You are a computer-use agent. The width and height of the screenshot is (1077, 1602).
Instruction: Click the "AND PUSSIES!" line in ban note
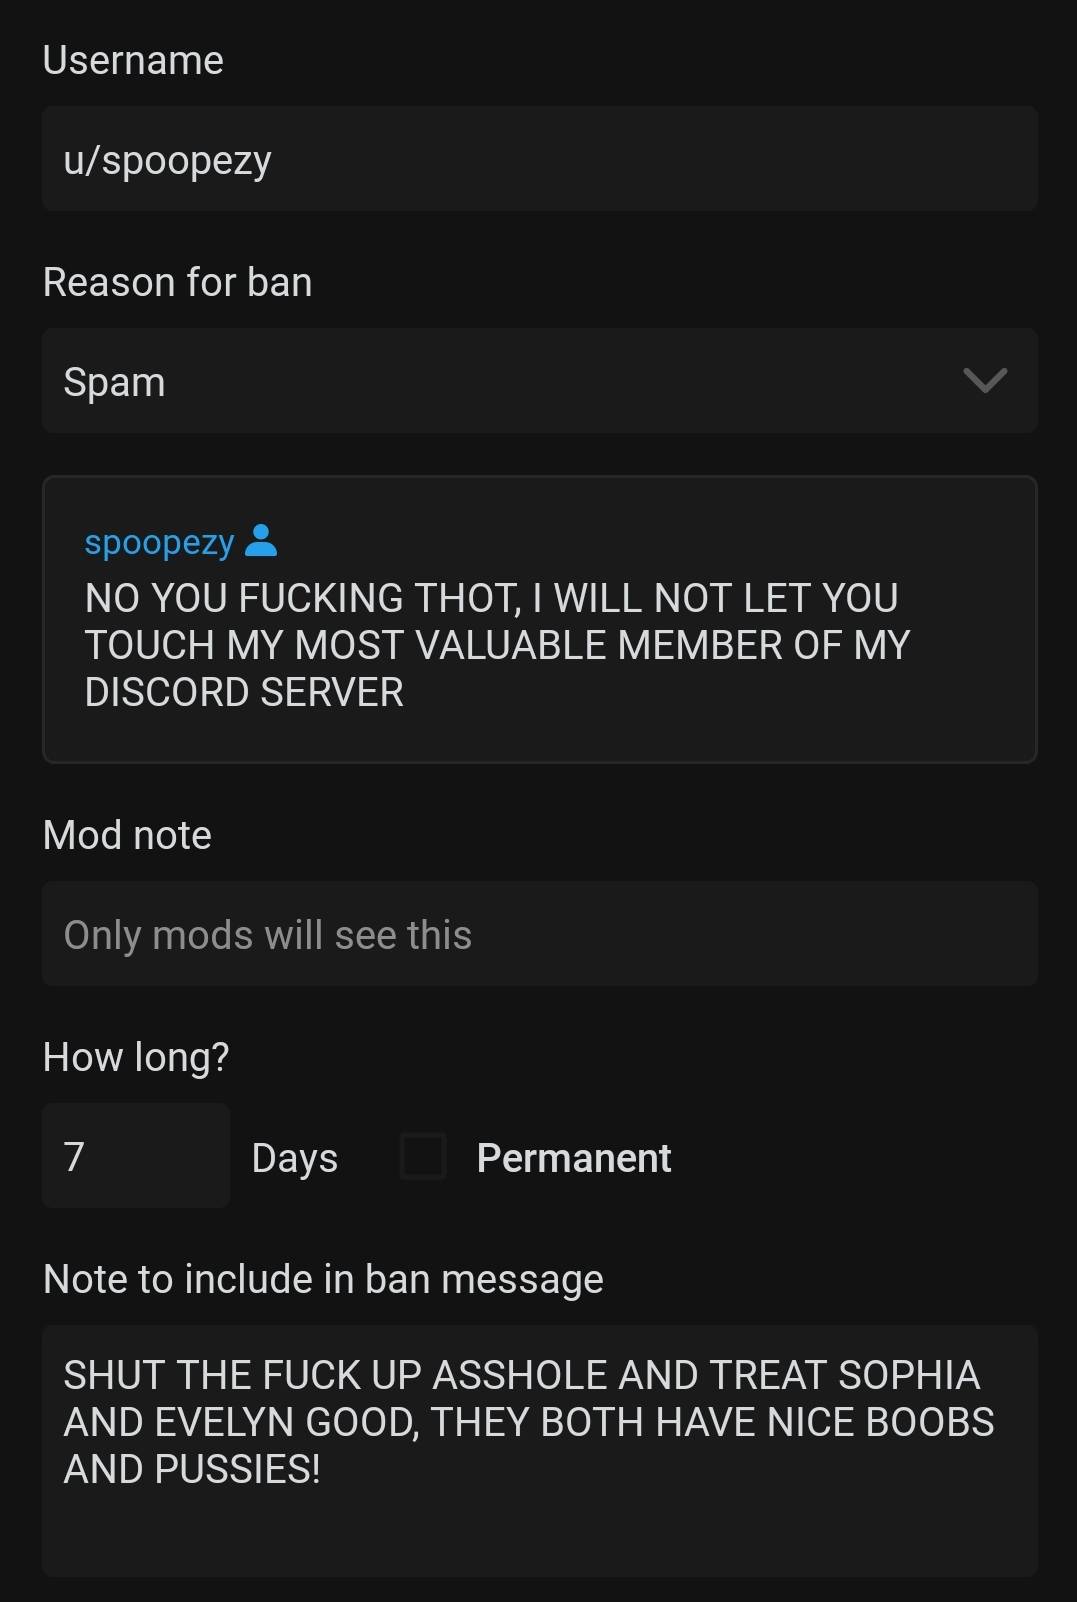[192, 1469]
